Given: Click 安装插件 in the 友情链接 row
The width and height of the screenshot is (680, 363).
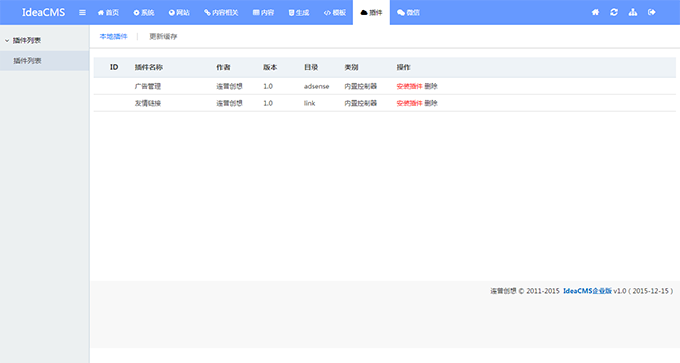Looking at the screenshot, I should tap(409, 103).
